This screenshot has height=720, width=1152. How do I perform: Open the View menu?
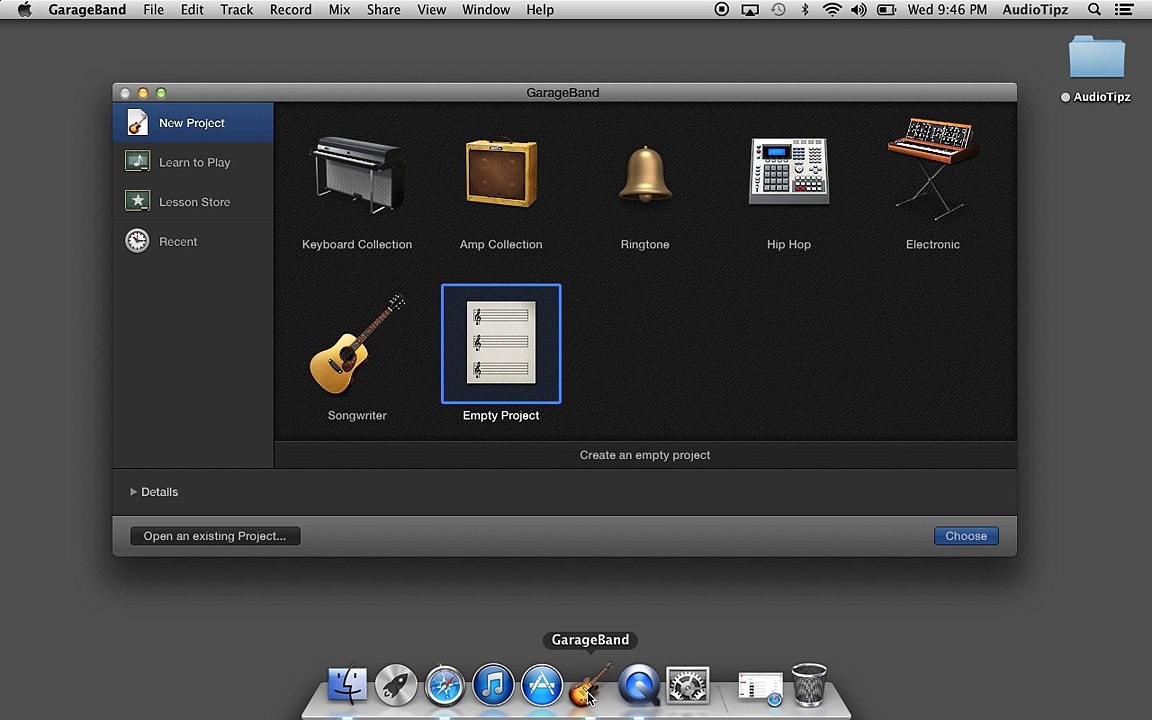[x=432, y=10]
